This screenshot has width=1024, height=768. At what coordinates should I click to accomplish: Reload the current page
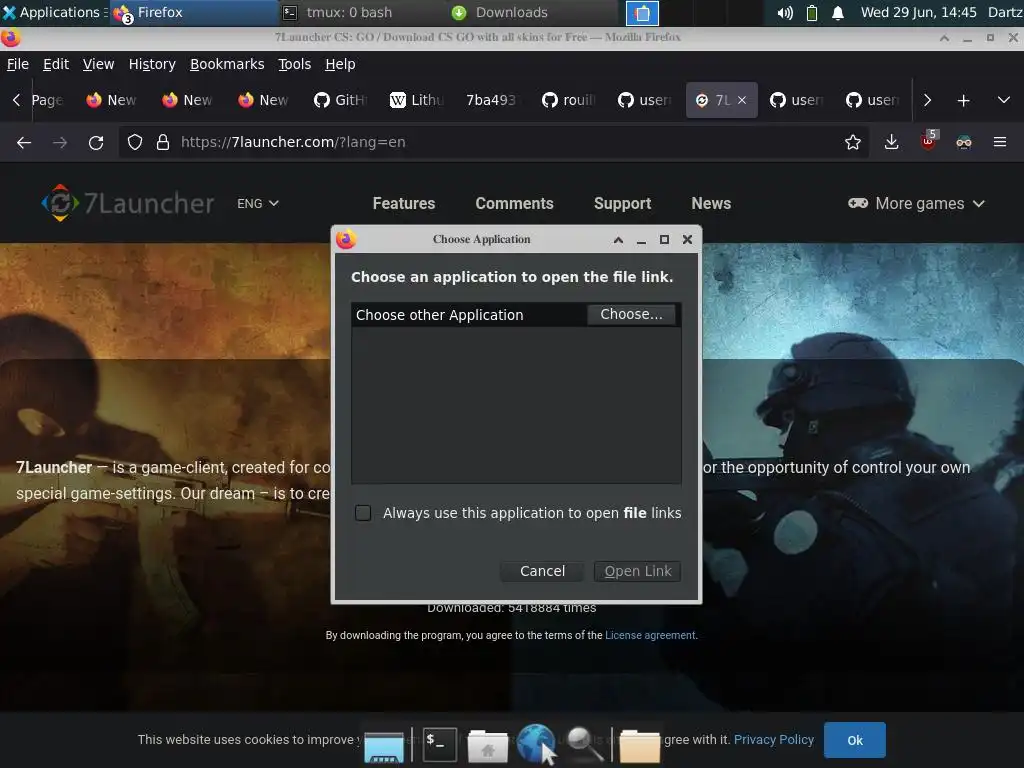click(96, 142)
